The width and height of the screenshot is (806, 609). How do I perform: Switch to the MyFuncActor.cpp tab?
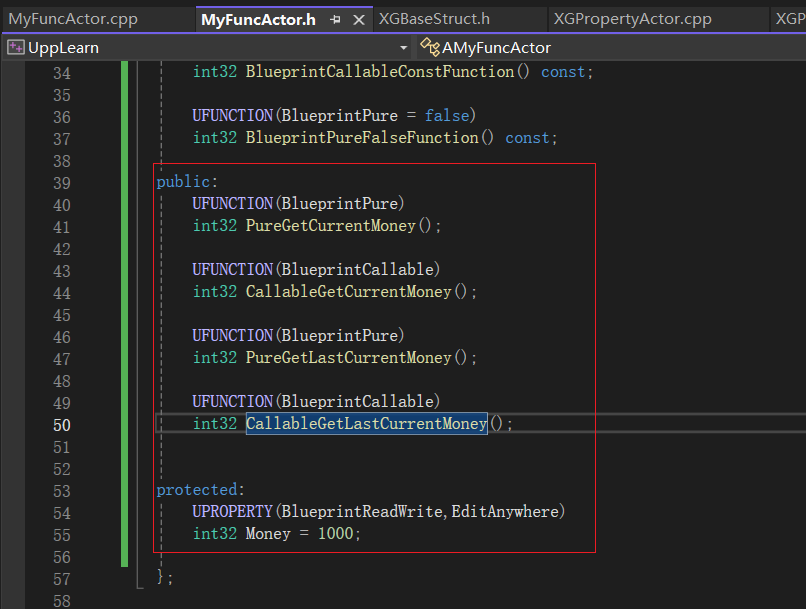click(73, 19)
